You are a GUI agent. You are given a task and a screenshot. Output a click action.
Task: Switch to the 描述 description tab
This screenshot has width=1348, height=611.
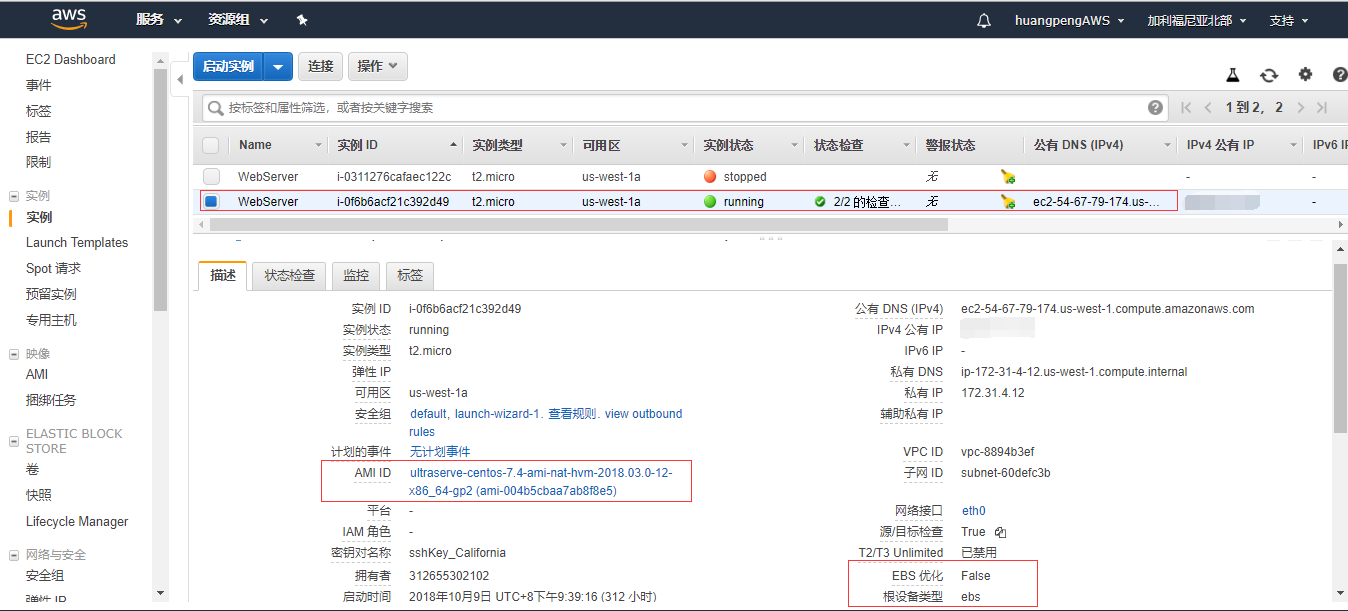pos(223,276)
